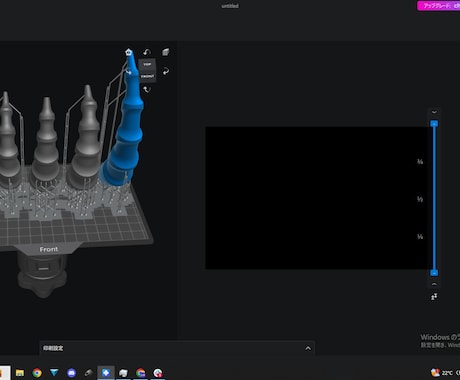460x380 pixels.
Task: Open Discord from the taskbar
Action: (x=71, y=373)
